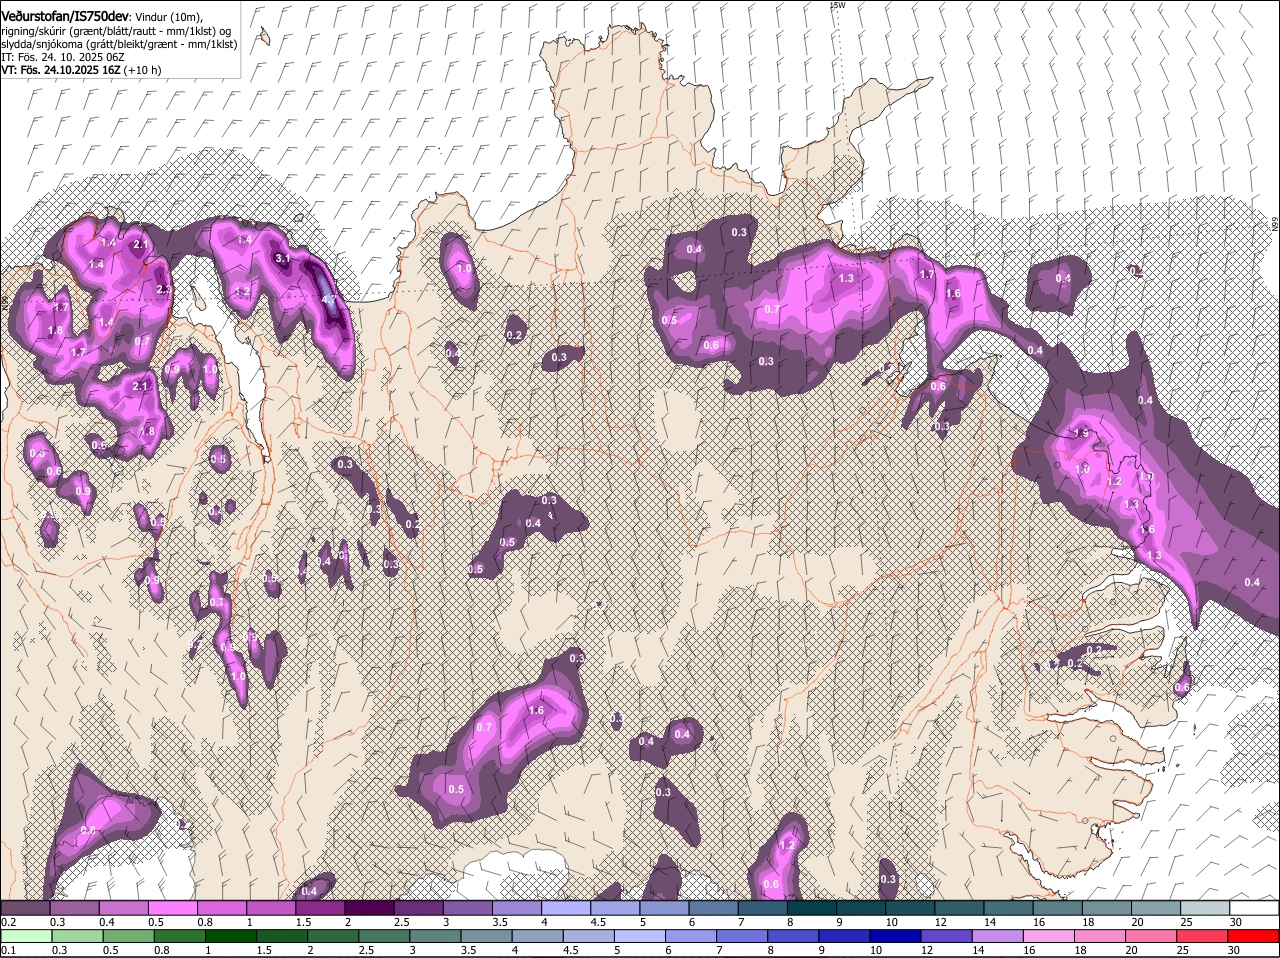
Task: Click the 4.7 precipitation value on the map
Action: pyautogui.click(x=329, y=299)
